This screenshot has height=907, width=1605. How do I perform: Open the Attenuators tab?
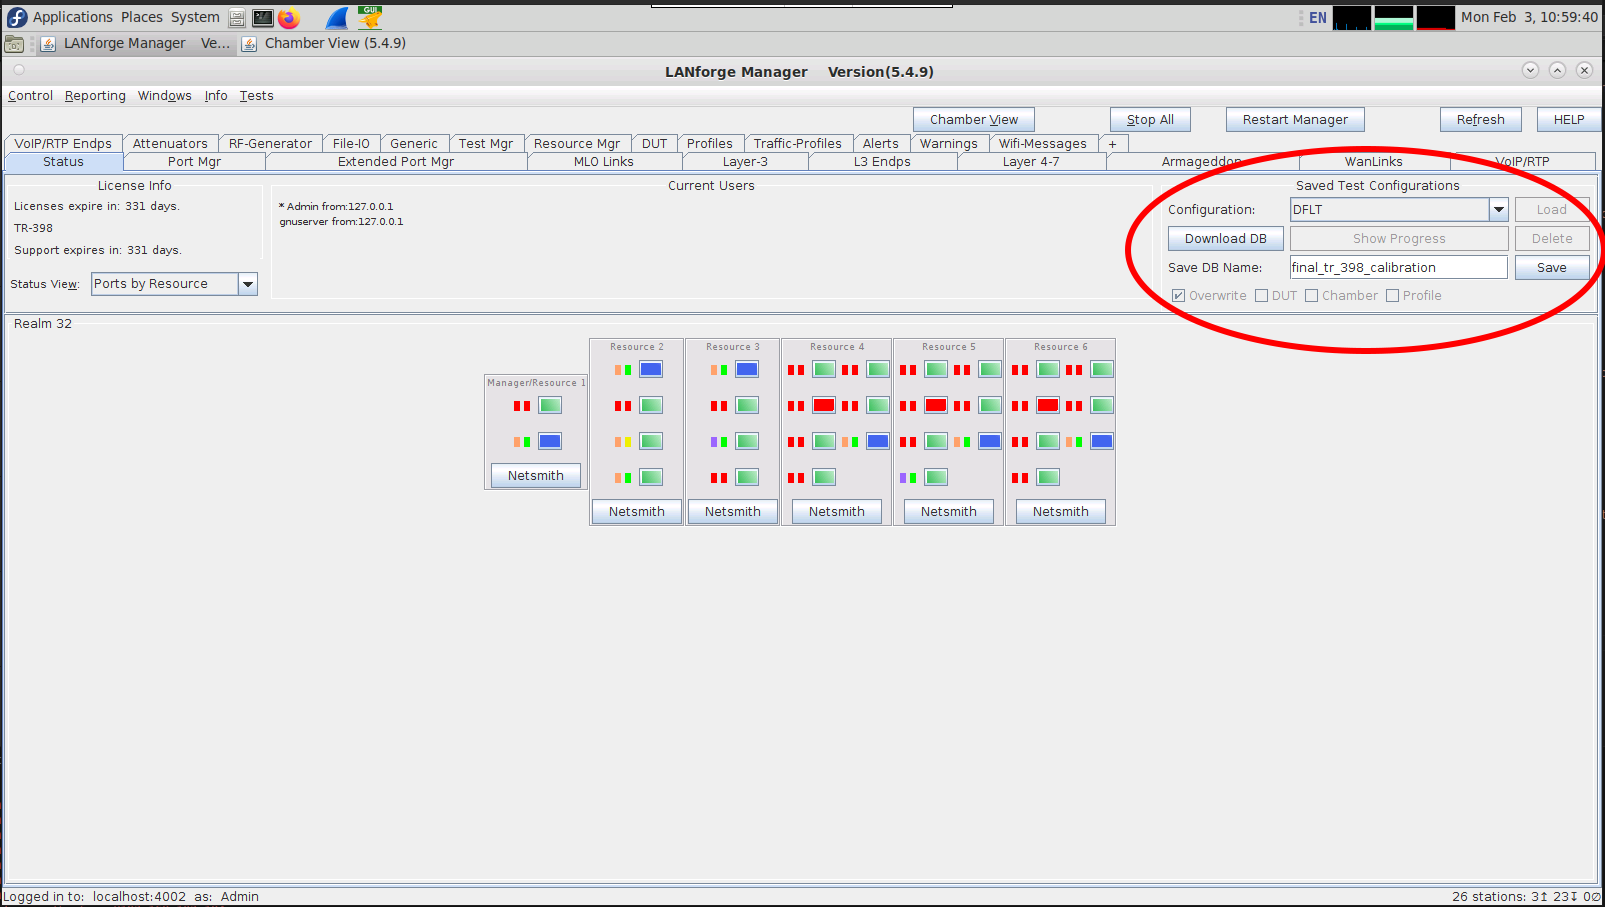170,144
